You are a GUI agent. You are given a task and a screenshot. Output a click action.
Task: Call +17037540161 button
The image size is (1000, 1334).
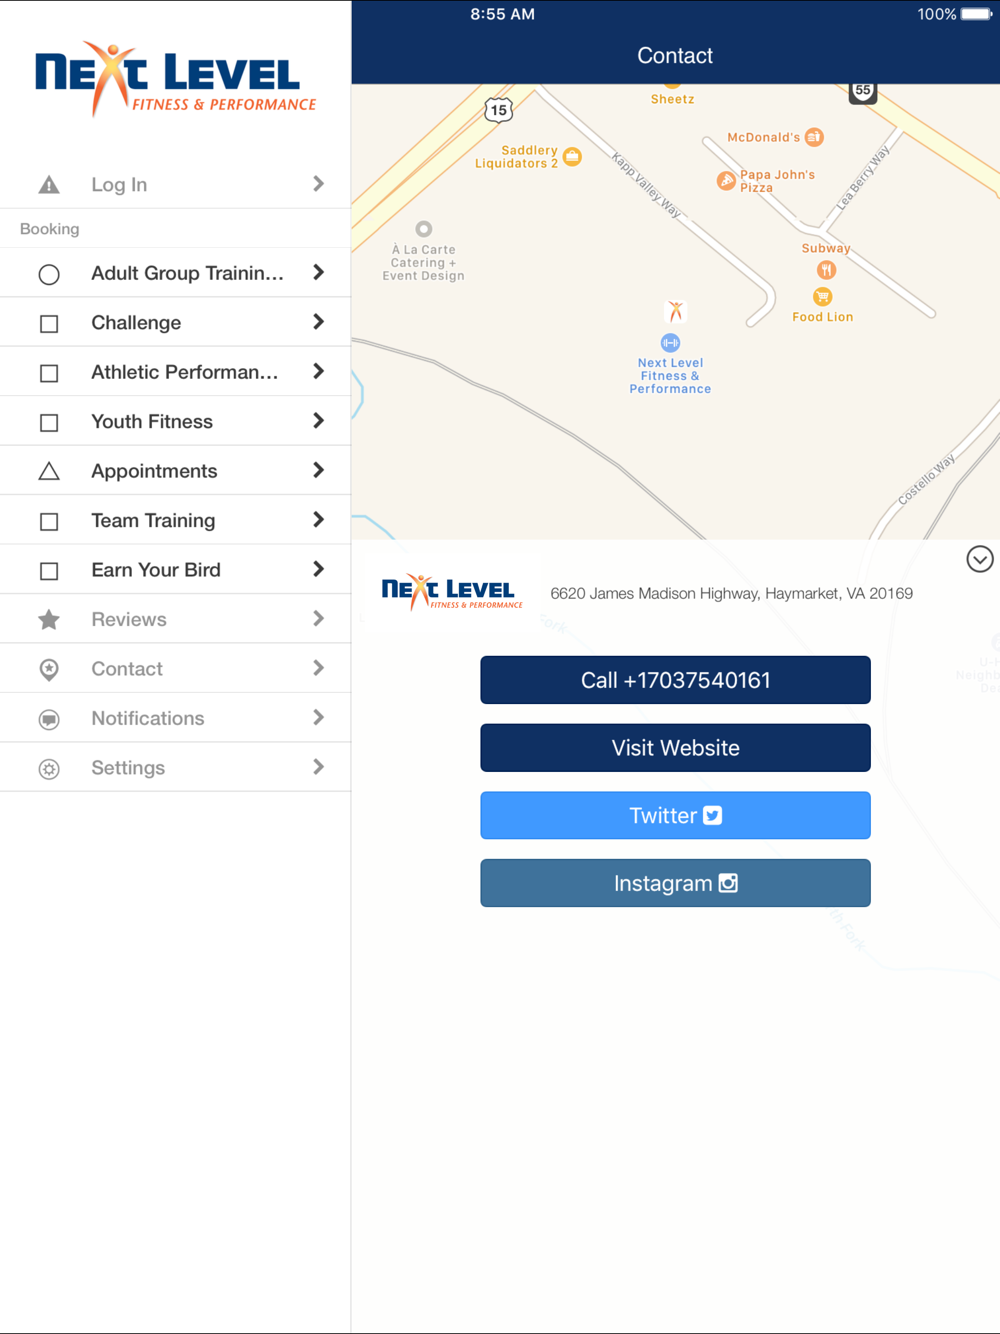[x=675, y=680]
